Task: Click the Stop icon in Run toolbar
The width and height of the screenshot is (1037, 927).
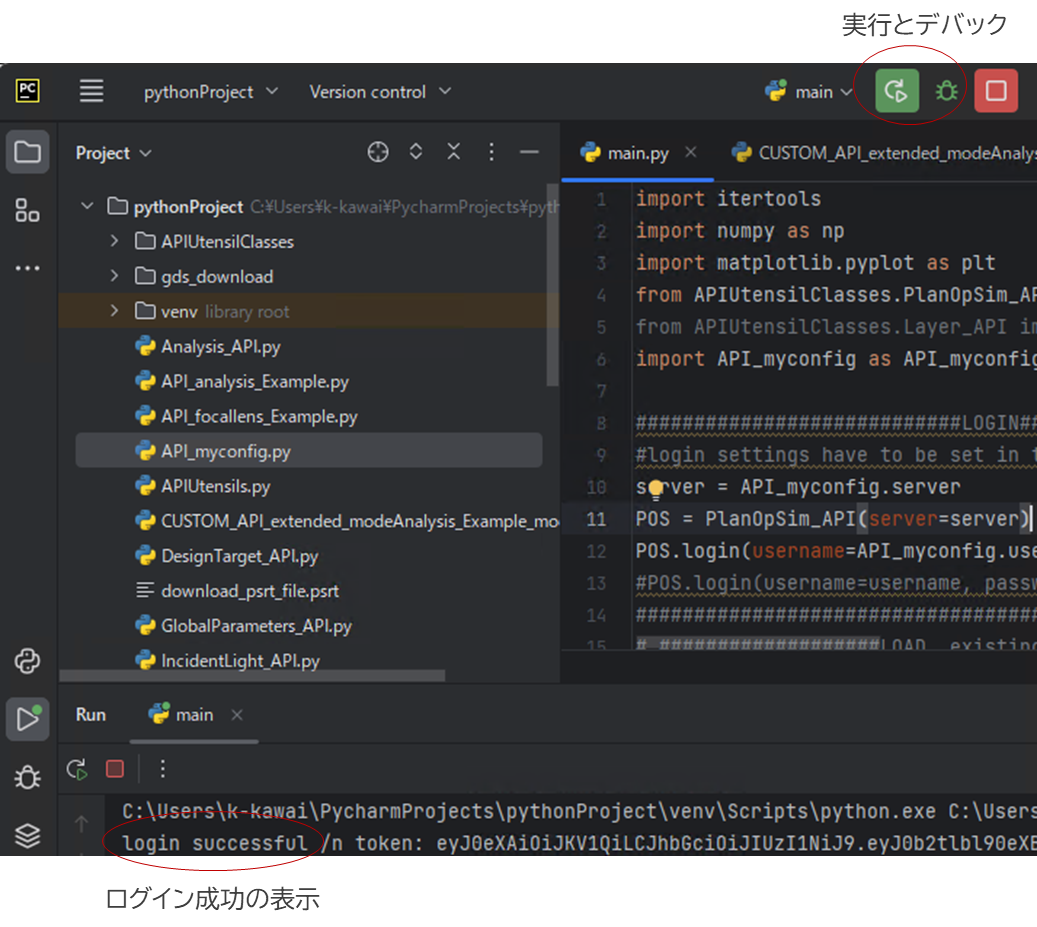Action: pyautogui.click(x=115, y=769)
